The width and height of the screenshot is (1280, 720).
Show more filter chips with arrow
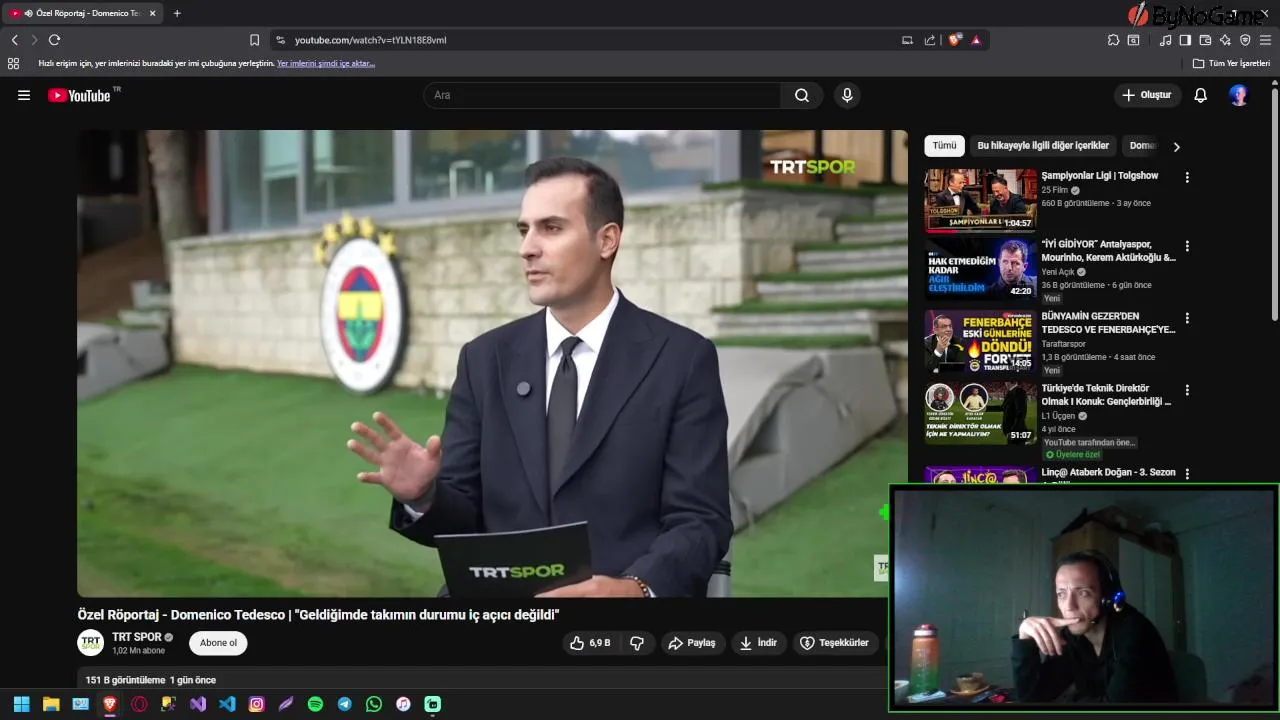pyautogui.click(x=1176, y=146)
